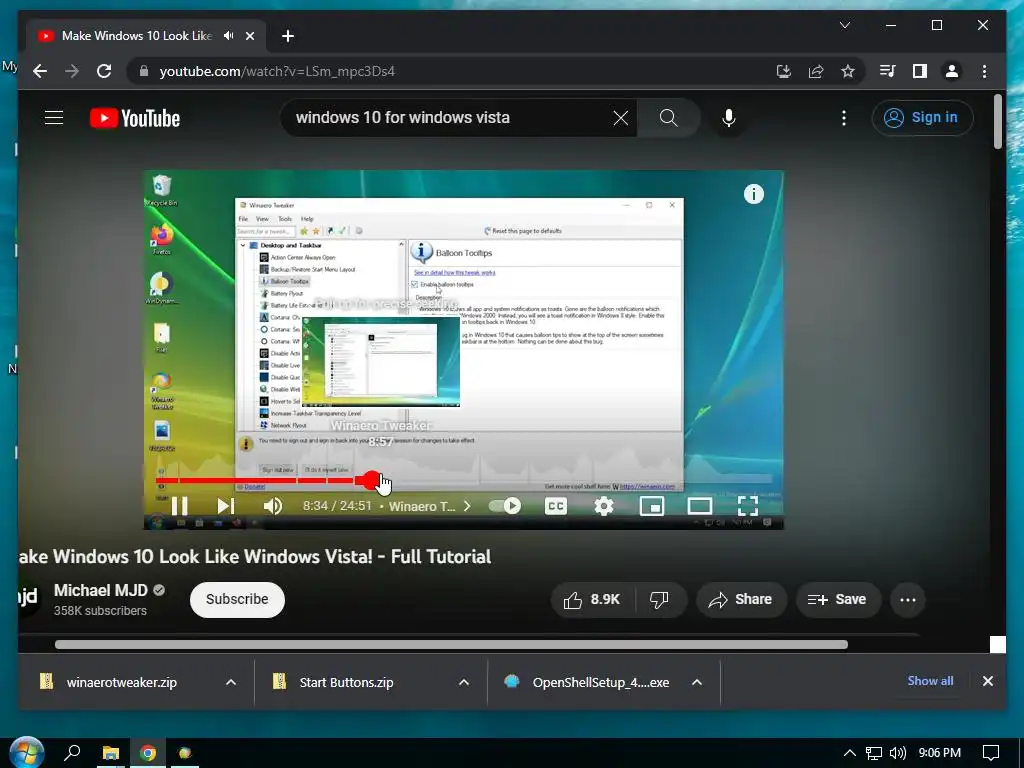
Task: Toggle Chrome side panel
Action: click(920, 71)
